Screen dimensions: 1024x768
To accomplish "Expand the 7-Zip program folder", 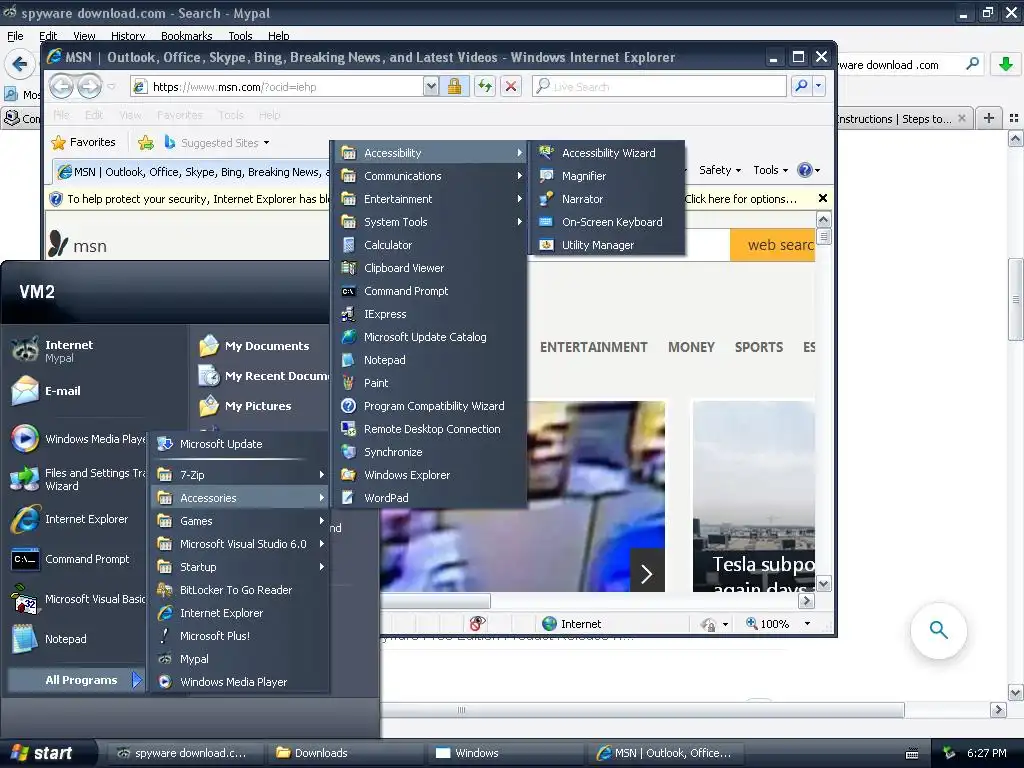I will [240, 475].
